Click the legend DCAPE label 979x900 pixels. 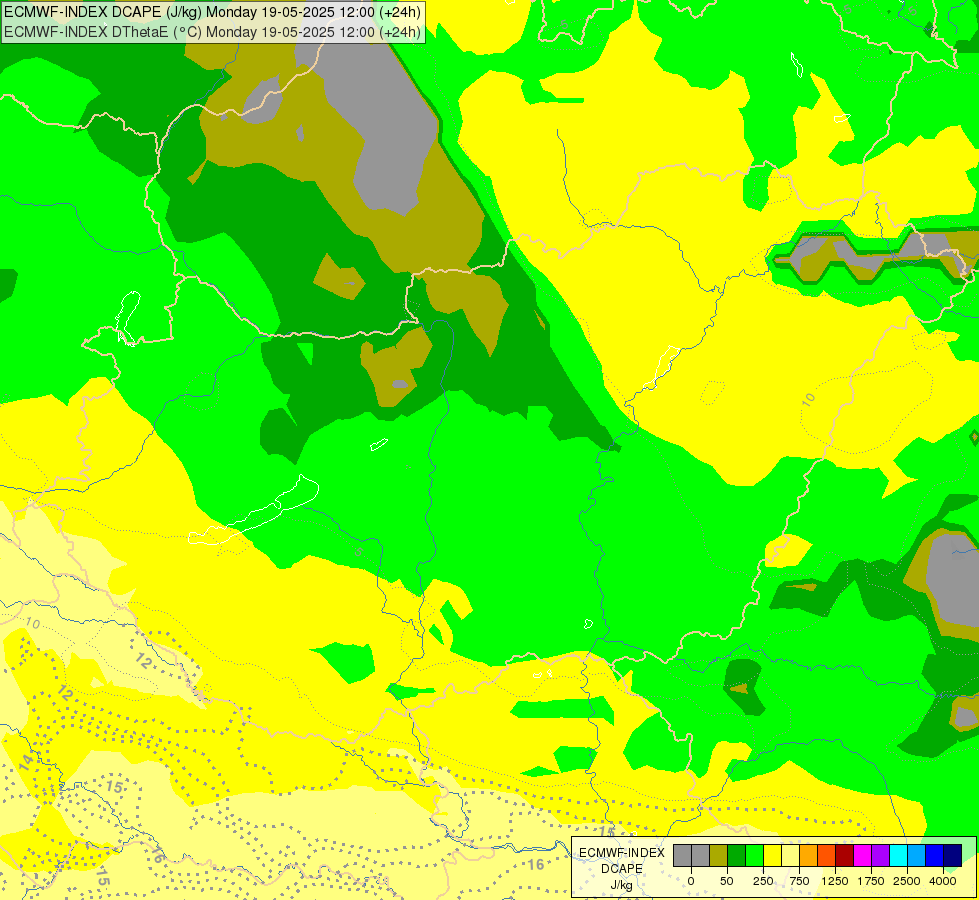(622, 869)
